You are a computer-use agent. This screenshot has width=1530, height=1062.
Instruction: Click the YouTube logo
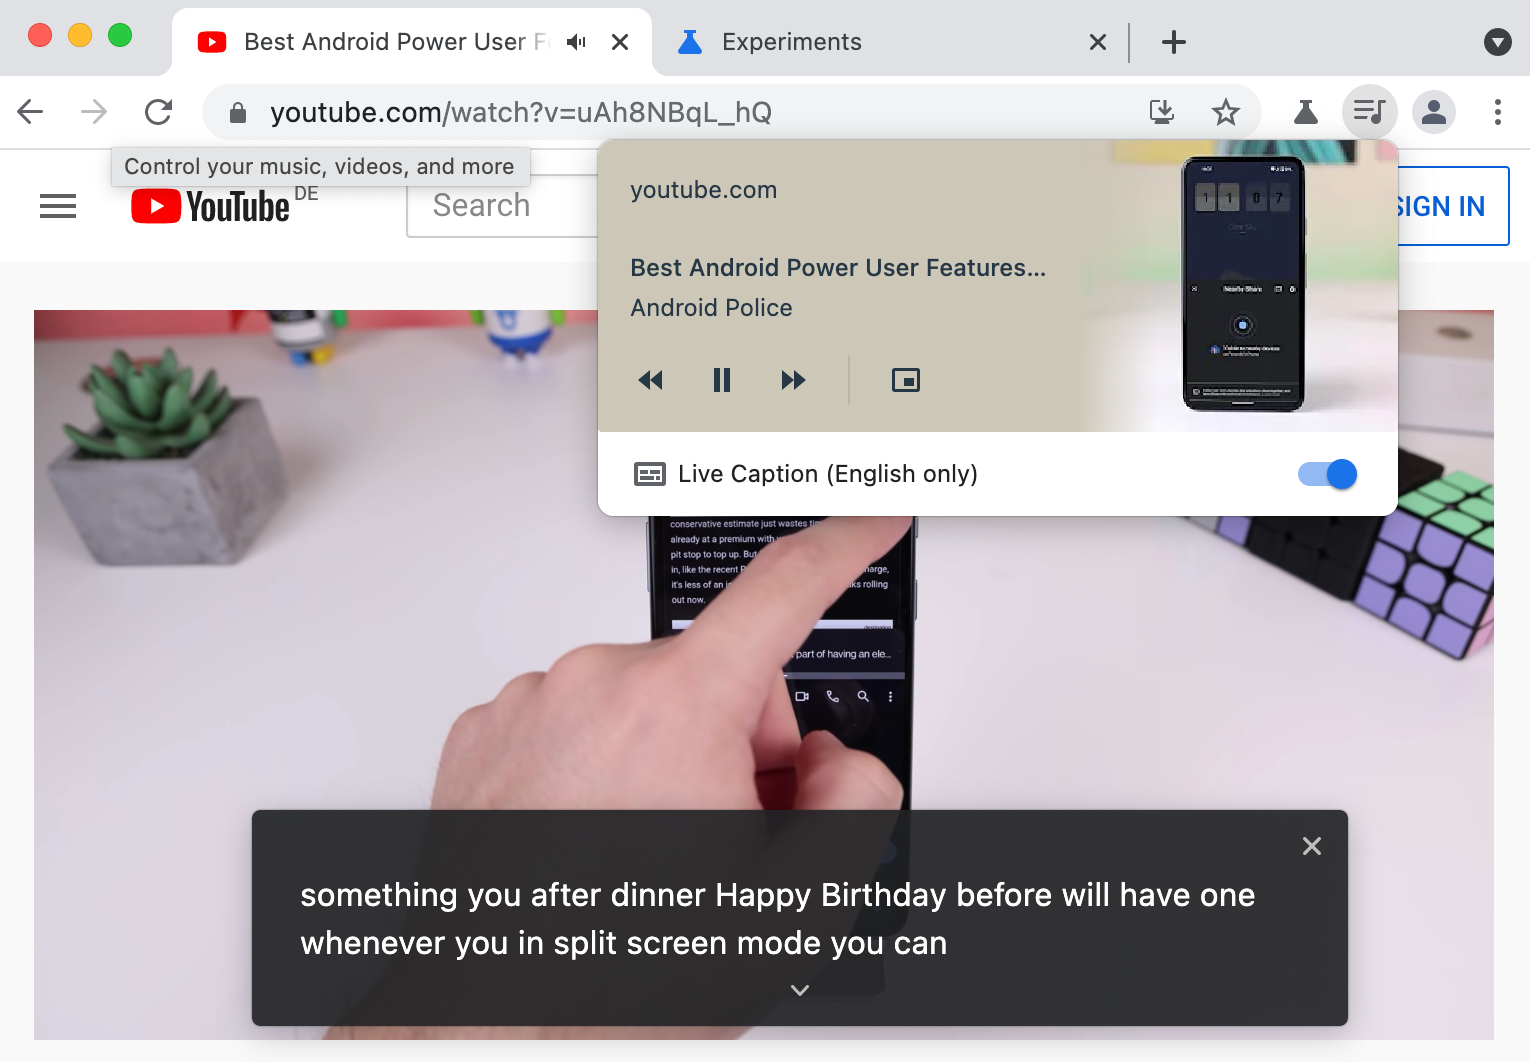click(x=211, y=206)
